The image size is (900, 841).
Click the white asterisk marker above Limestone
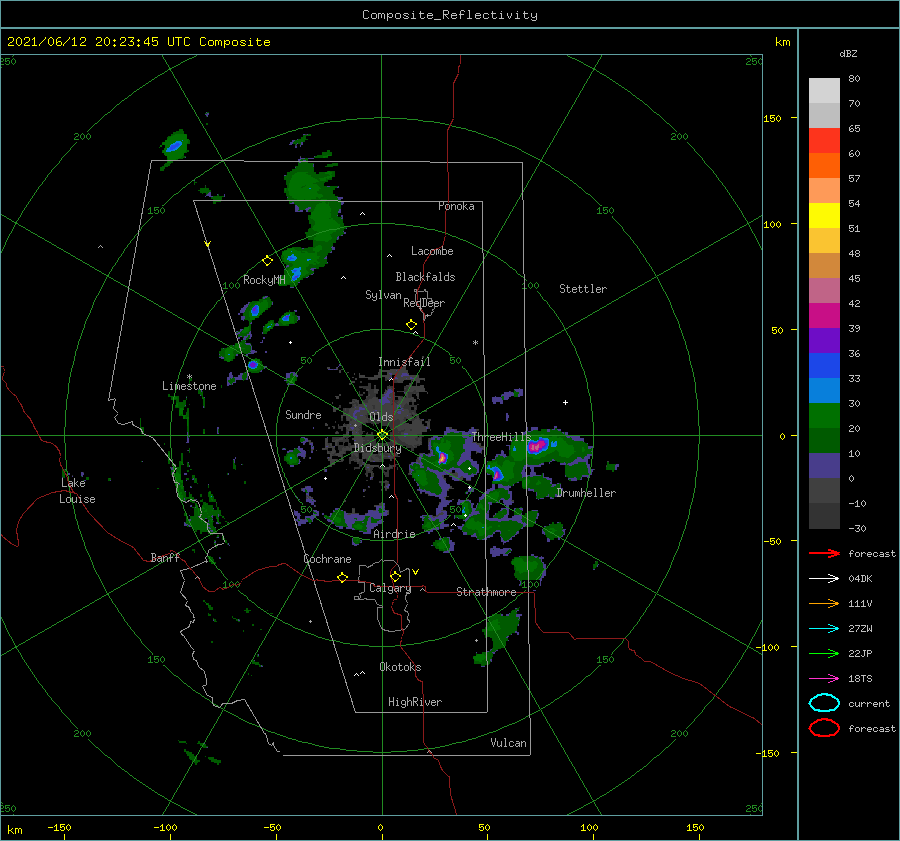pyautogui.click(x=189, y=377)
